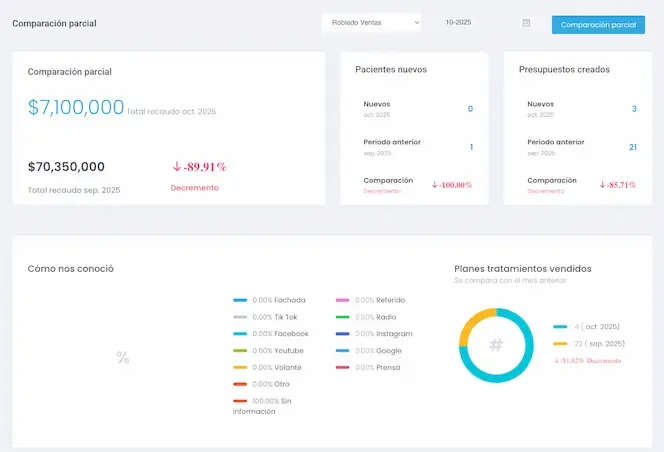Click the percent symbol chart placeholder
Screen dimensions: 664x452
tap(123, 357)
